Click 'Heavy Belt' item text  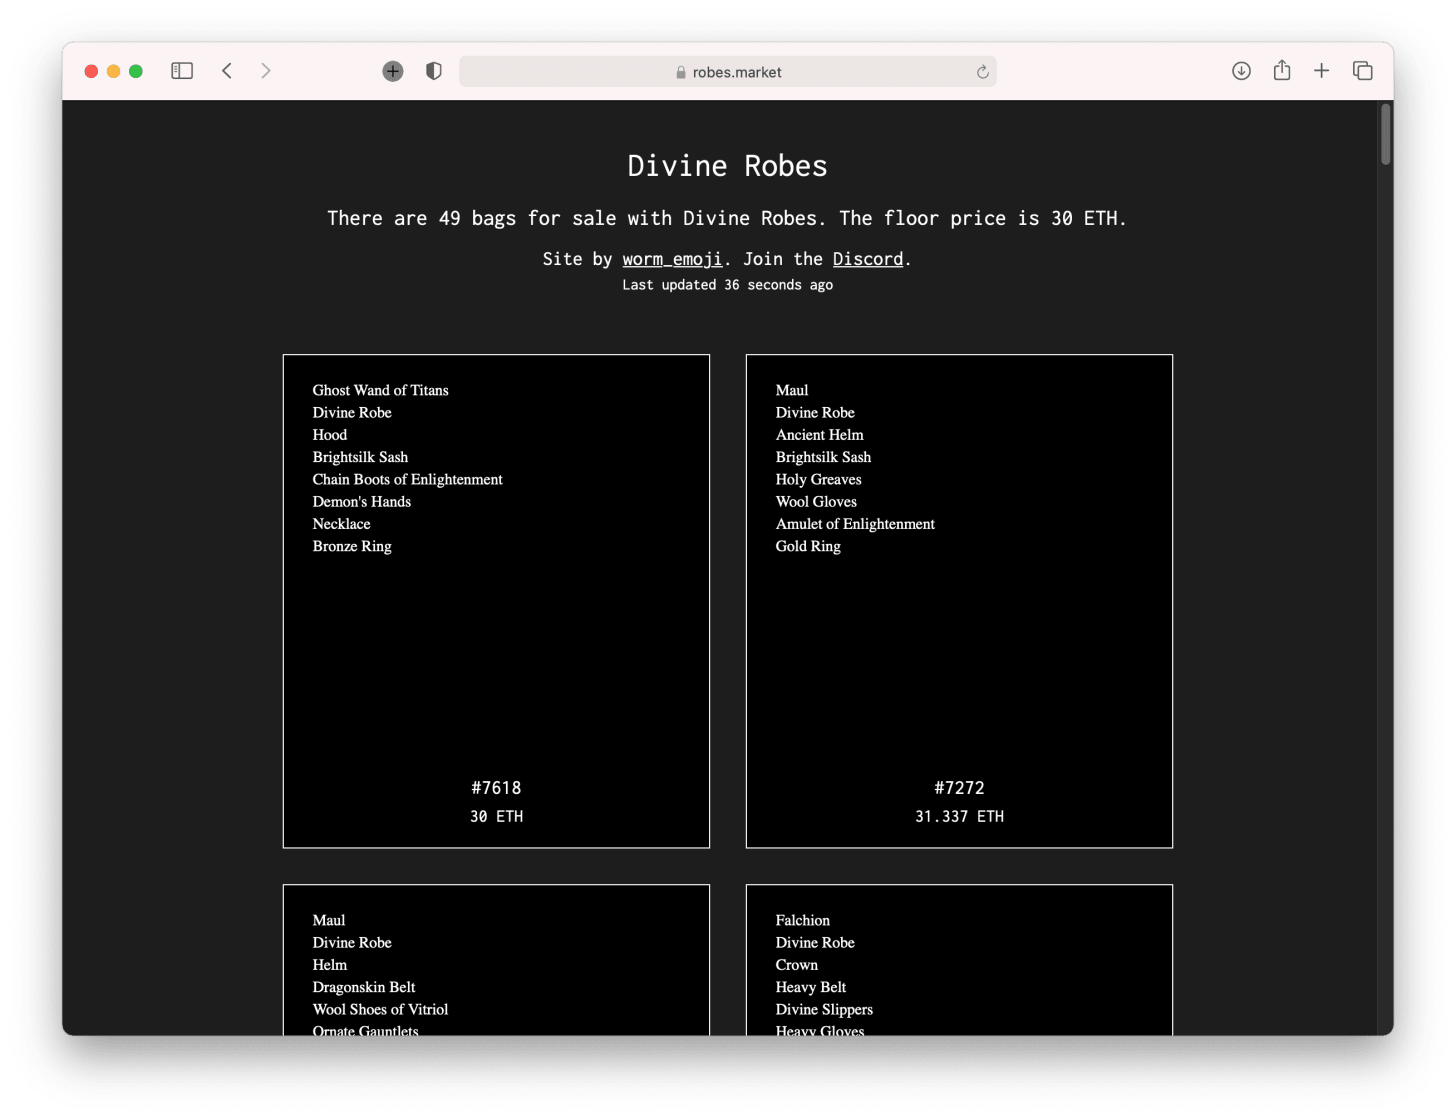click(x=810, y=987)
